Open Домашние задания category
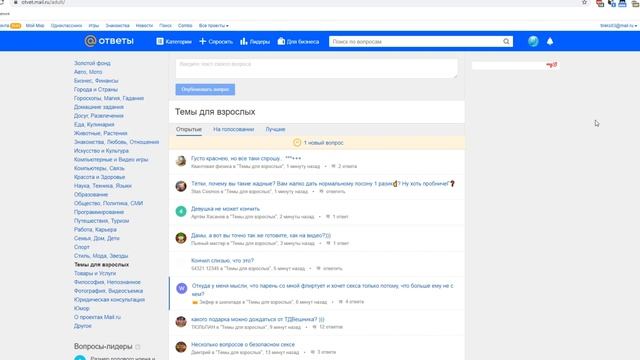This screenshot has height=360, width=640. (99, 107)
